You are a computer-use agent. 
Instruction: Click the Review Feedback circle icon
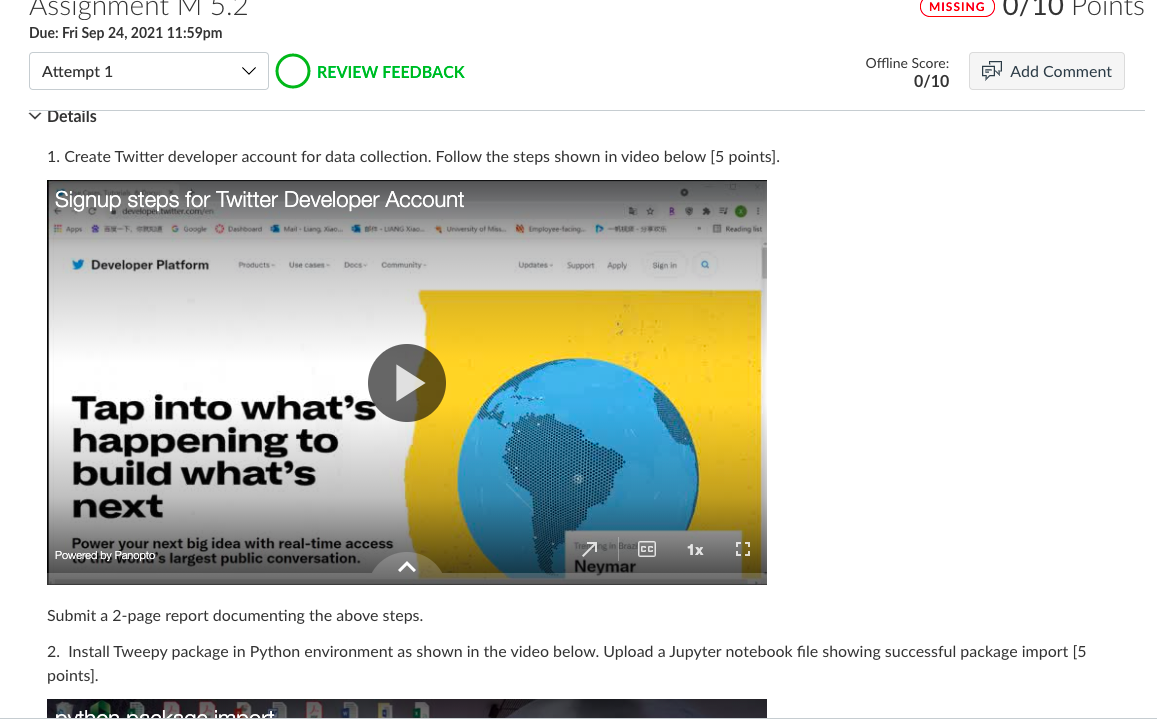[x=293, y=72]
